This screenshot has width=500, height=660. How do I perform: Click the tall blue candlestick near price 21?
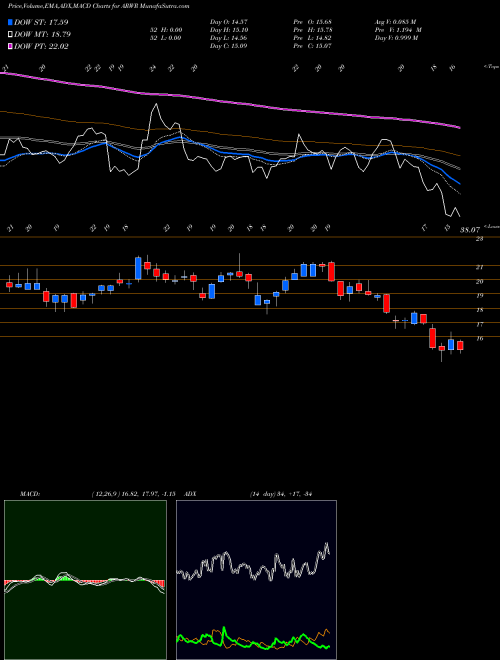click(x=138, y=268)
